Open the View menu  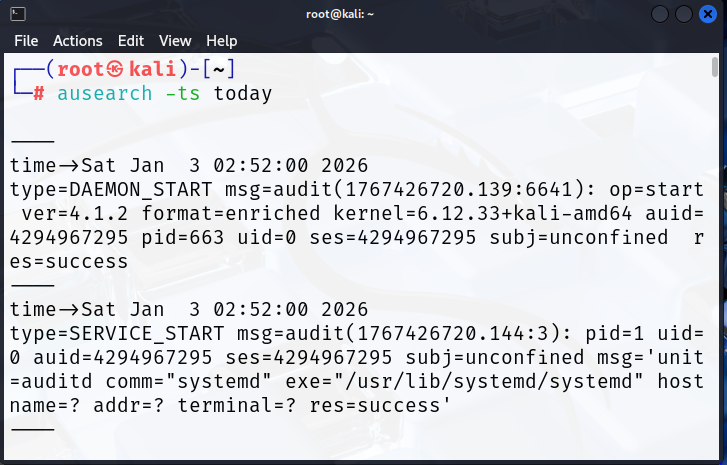click(175, 41)
